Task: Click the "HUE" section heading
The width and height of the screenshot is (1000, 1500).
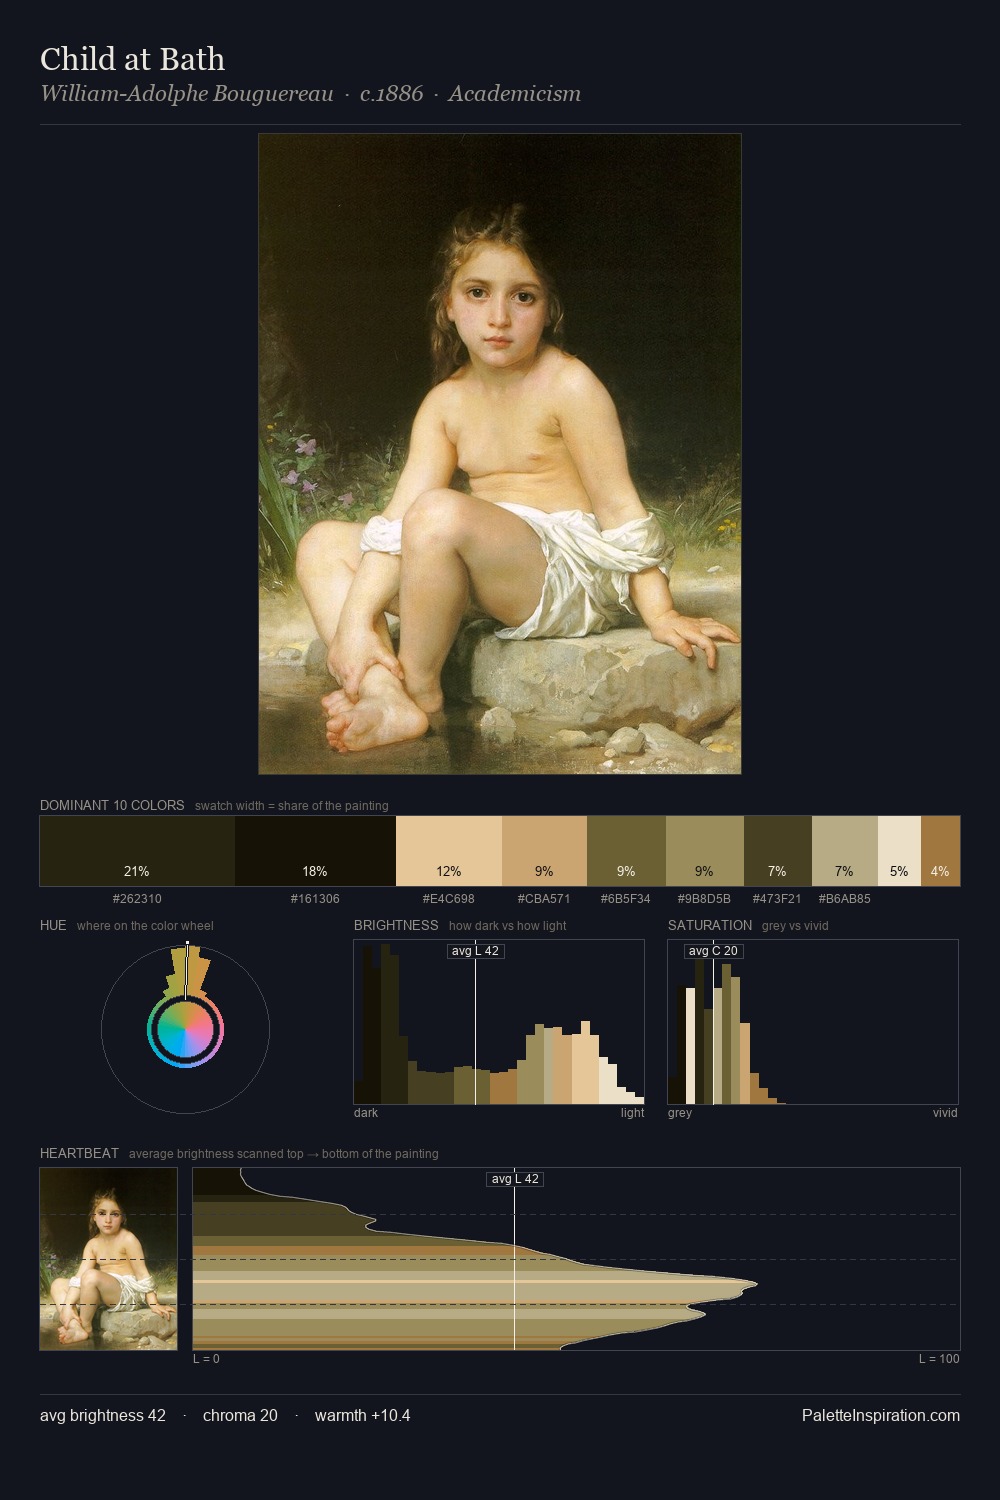Action: coord(53,925)
